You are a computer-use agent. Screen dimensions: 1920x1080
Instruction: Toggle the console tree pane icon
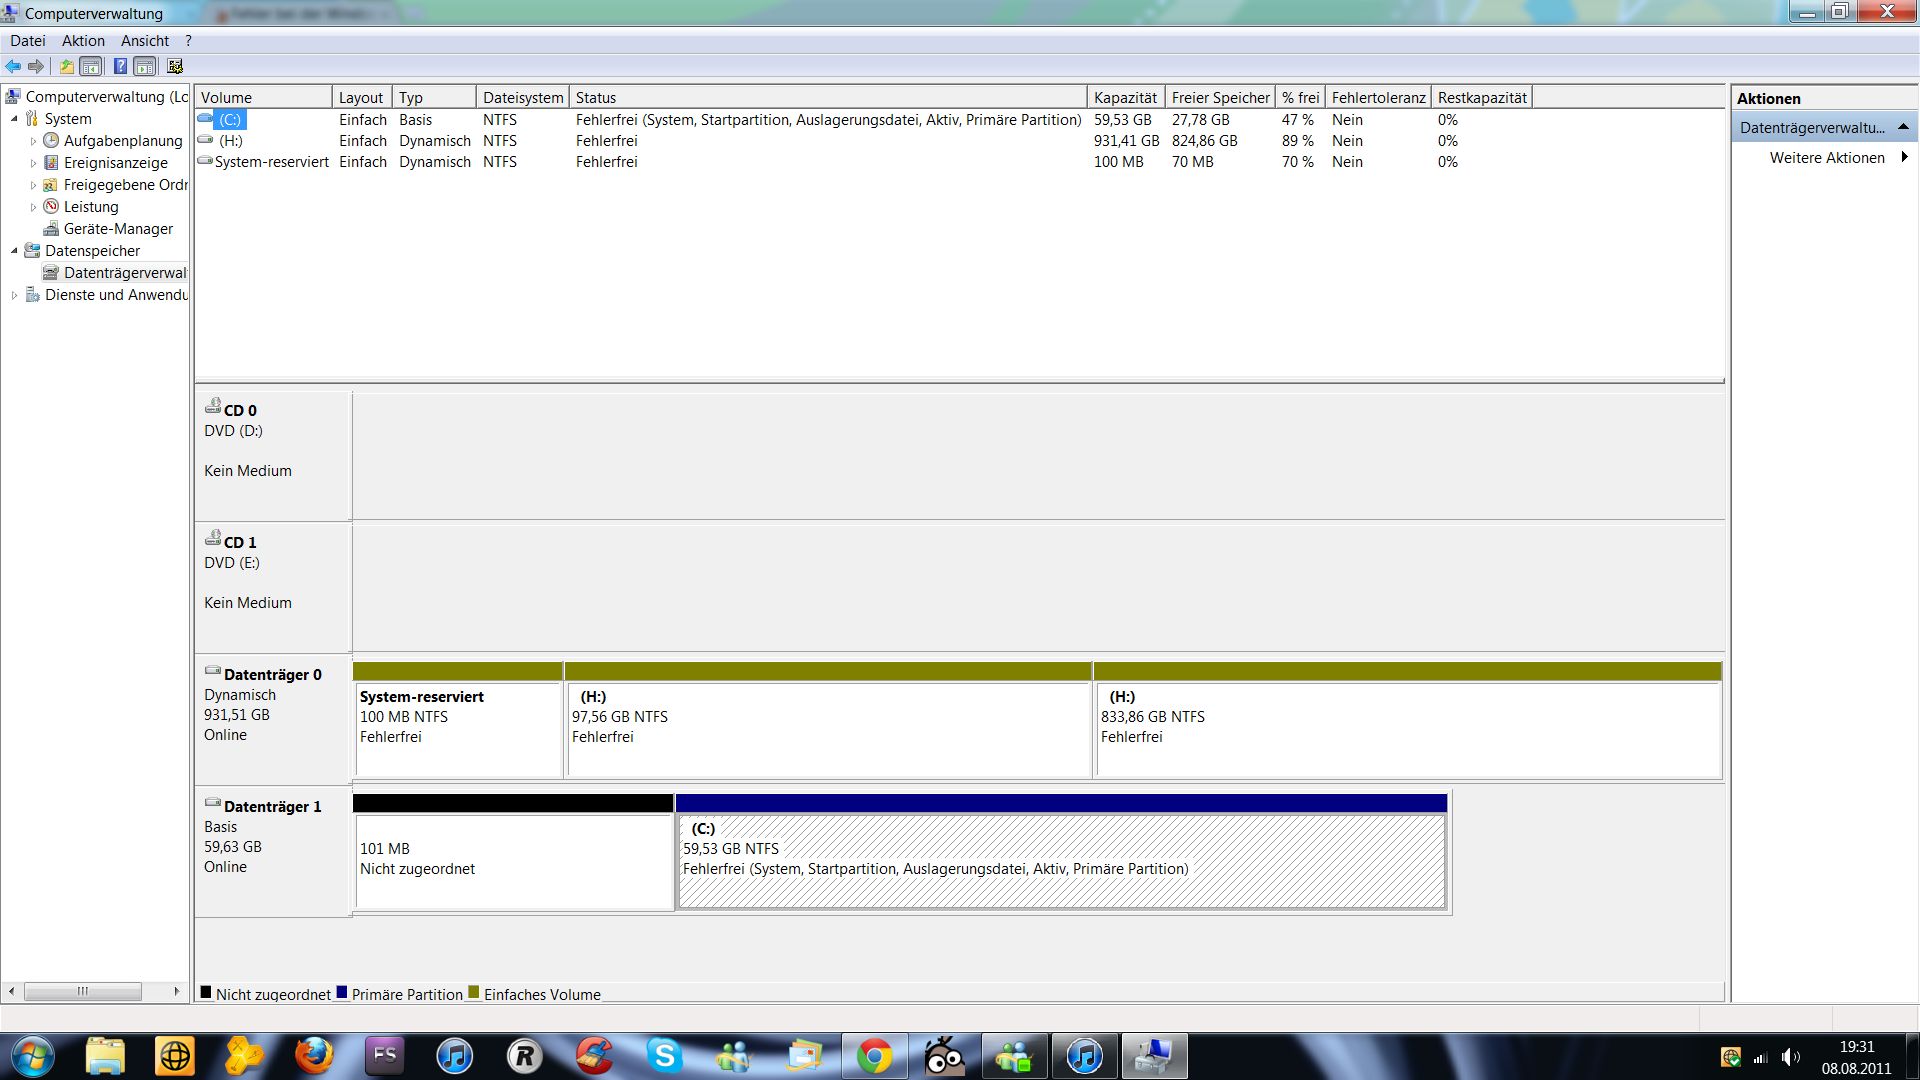click(x=91, y=67)
